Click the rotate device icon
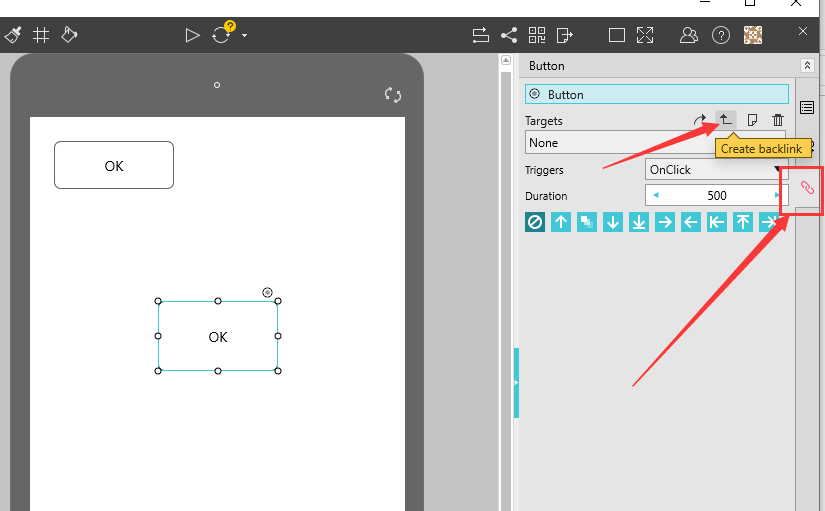This screenshot has height=511, width=825. [x=393, y=95]
